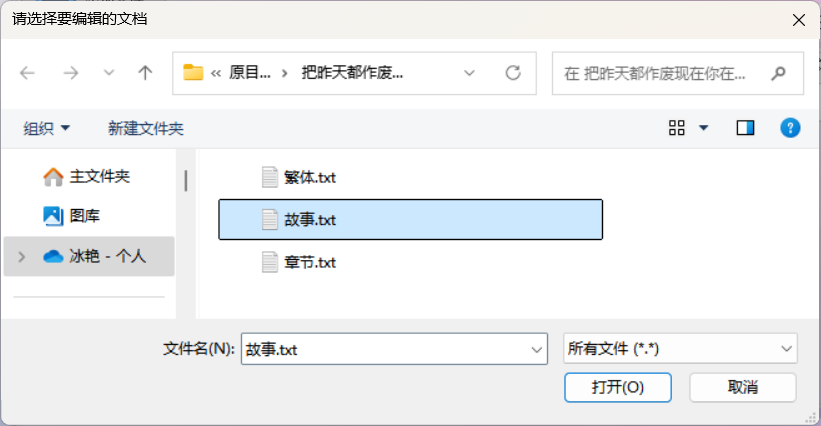Refresh the current folder view
The width and height of the screenshot is (821, 426).
point(513,73)
